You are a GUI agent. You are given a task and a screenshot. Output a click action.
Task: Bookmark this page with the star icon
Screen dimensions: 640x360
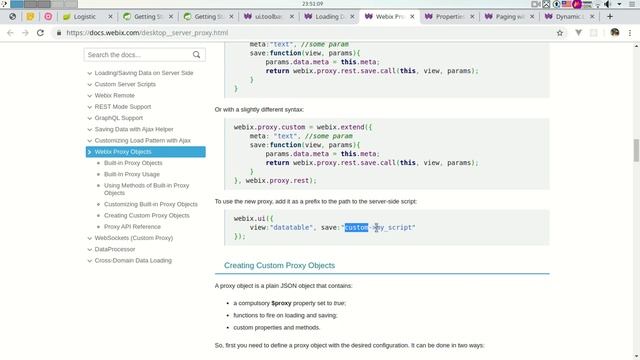[560, 33]
